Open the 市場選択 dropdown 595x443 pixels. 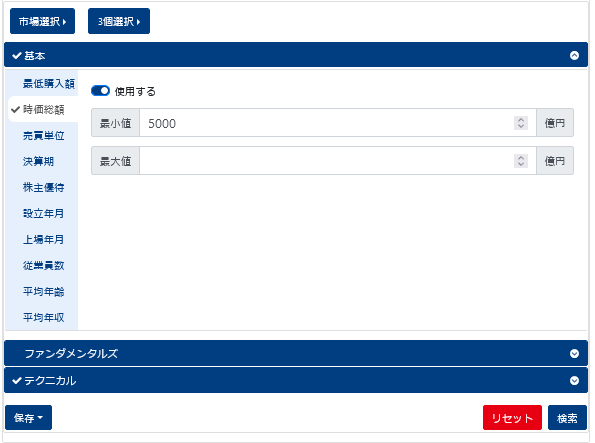[42, 21]
